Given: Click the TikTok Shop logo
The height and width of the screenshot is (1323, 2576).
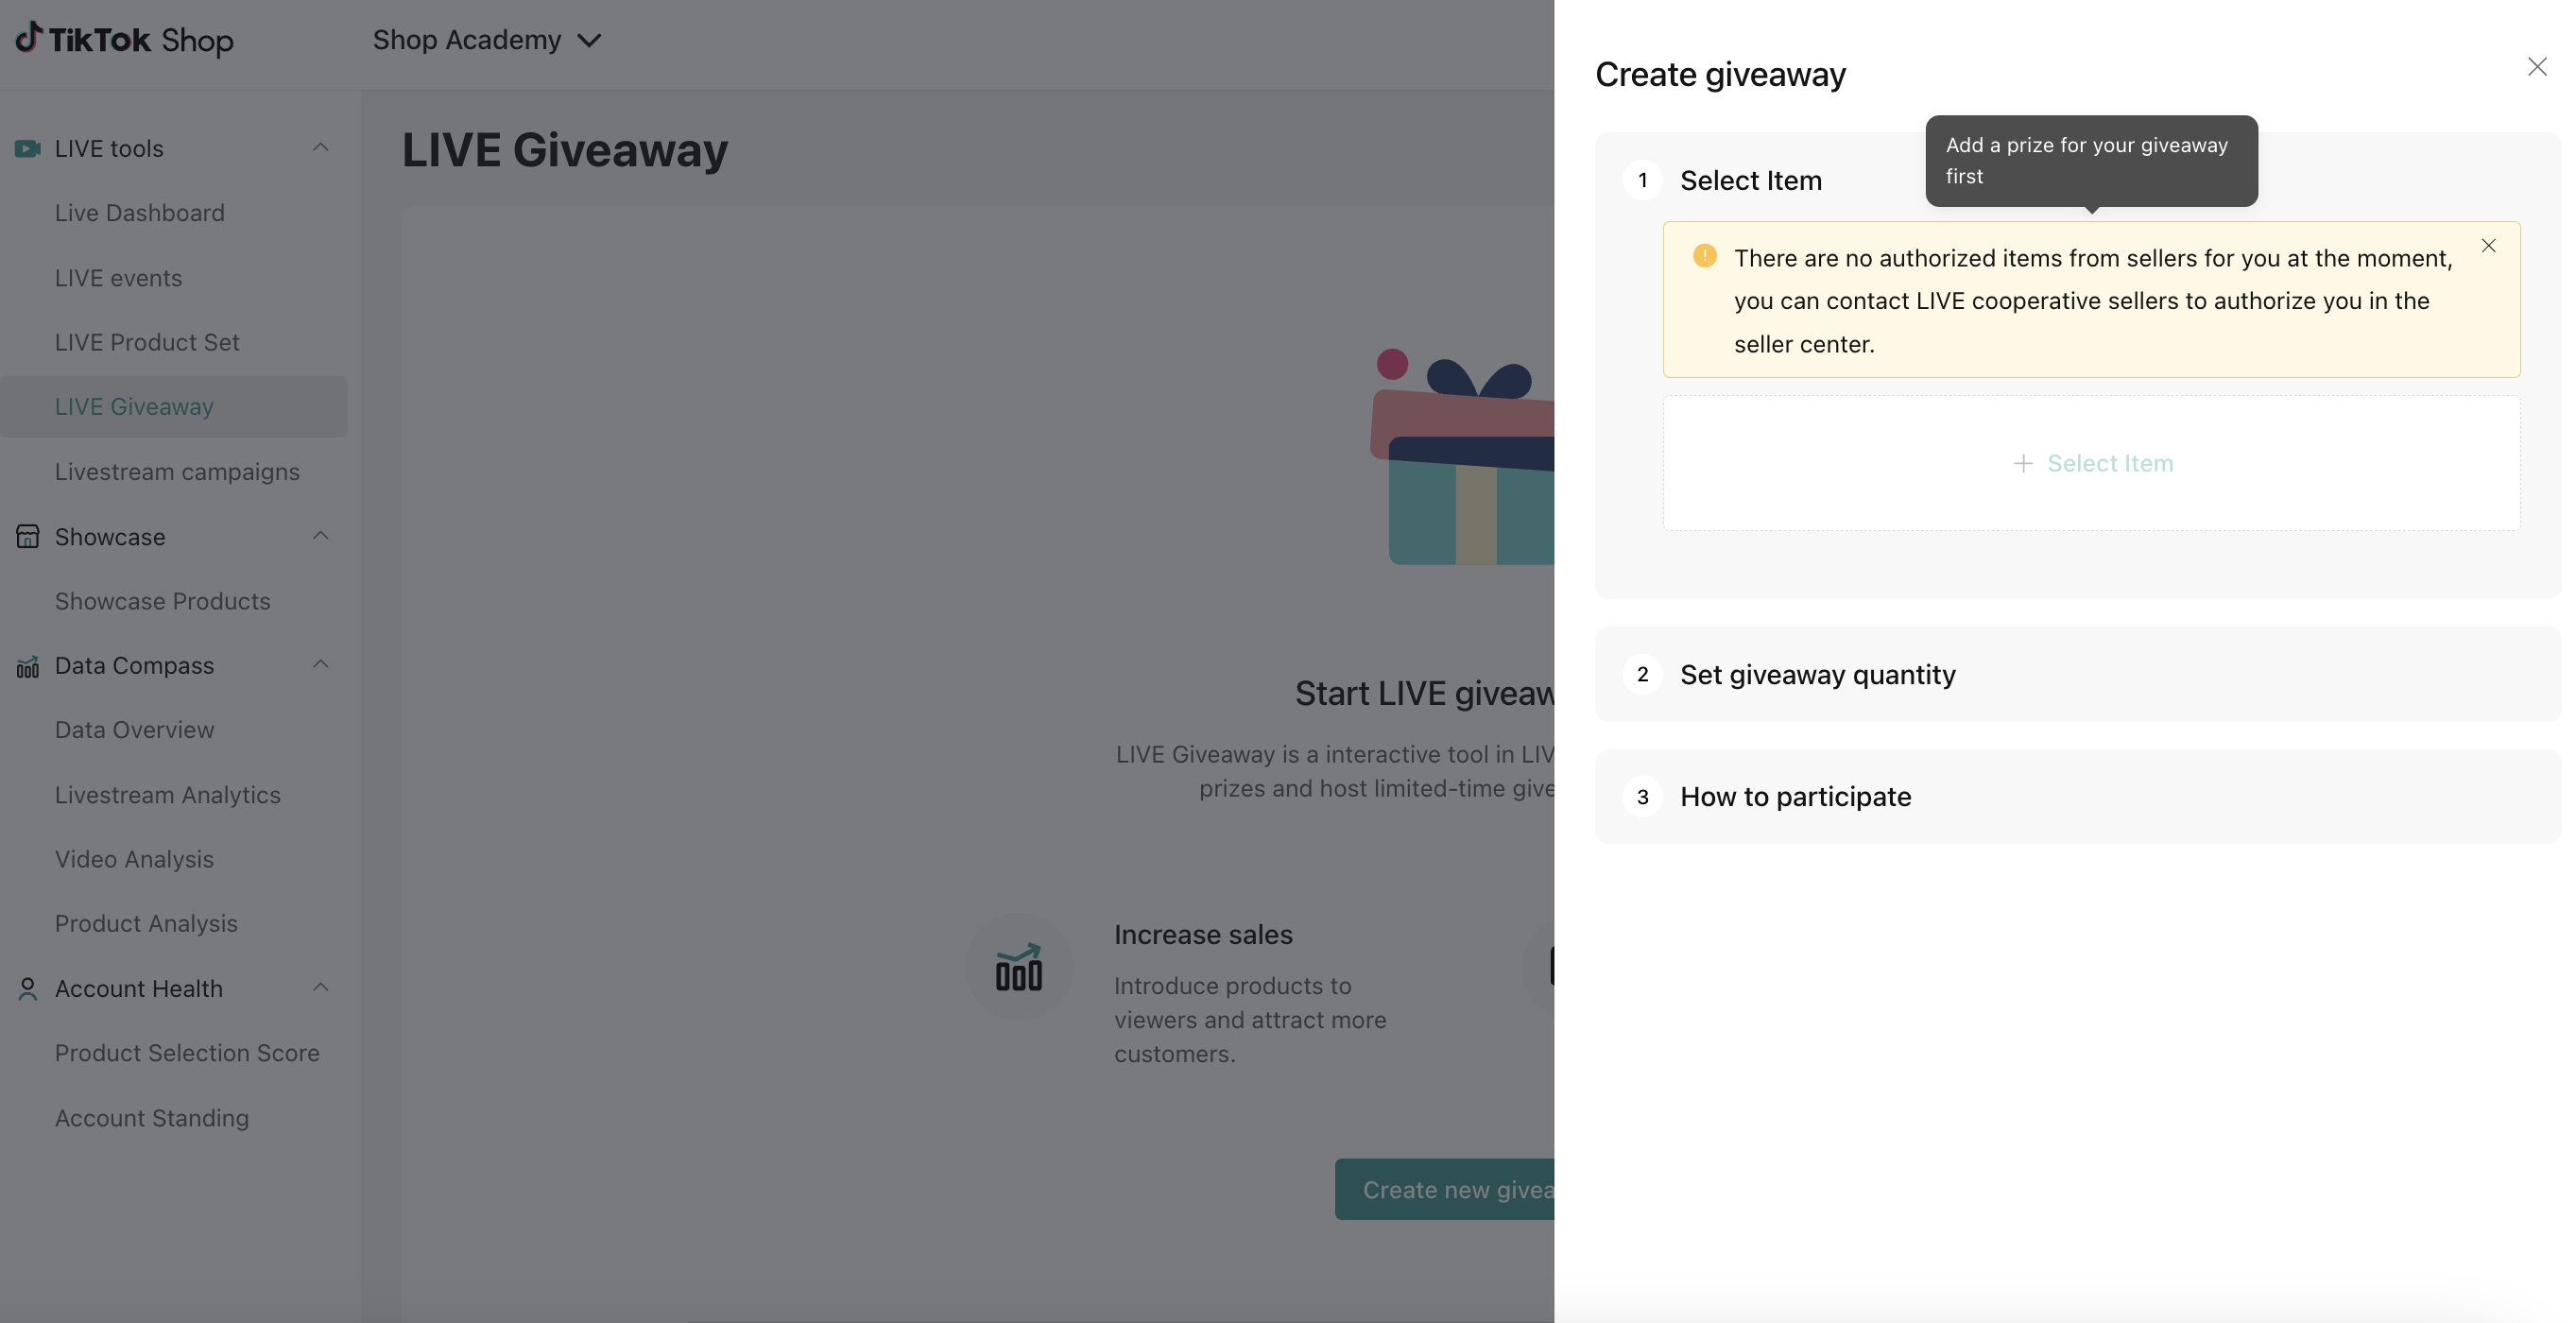Looking at the screenshot, I should click(124, 40).
